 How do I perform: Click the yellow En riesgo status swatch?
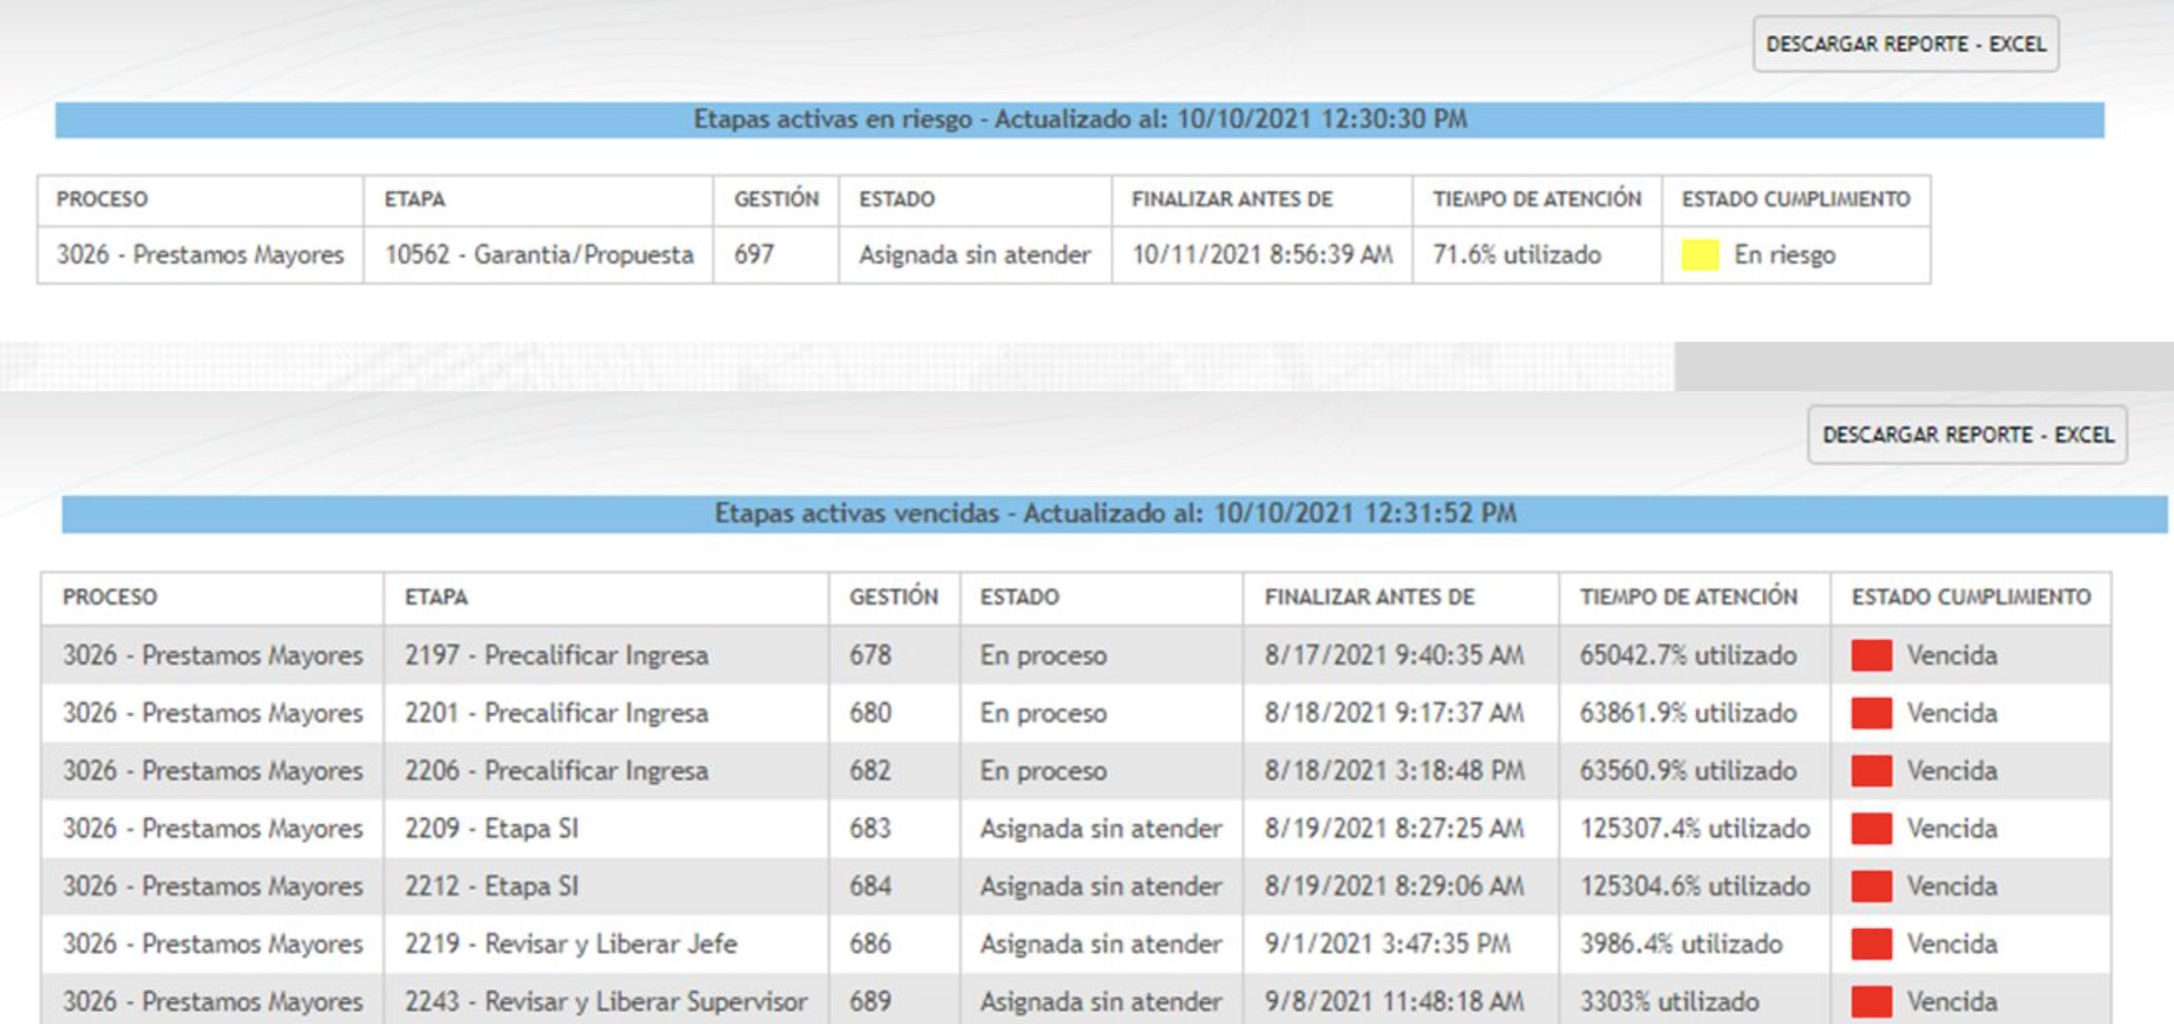point(1699,255)
